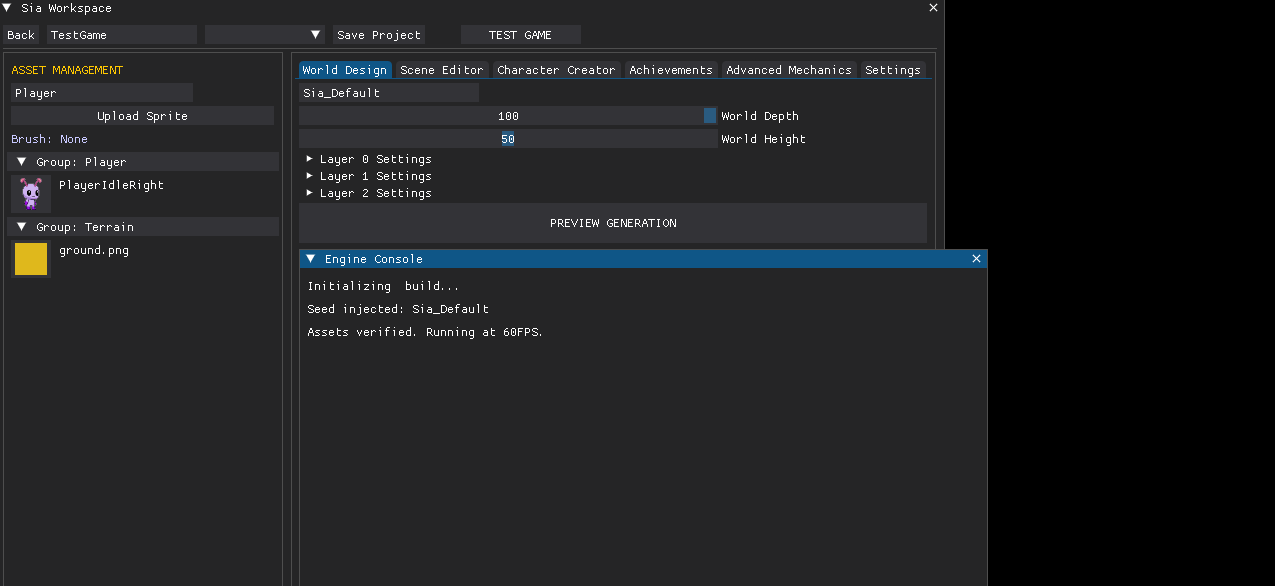Image resolution: width=1275 pixels, height=586 pixels.
Task: Switch to the Scene Editor tab
Action: pos(441,70)
